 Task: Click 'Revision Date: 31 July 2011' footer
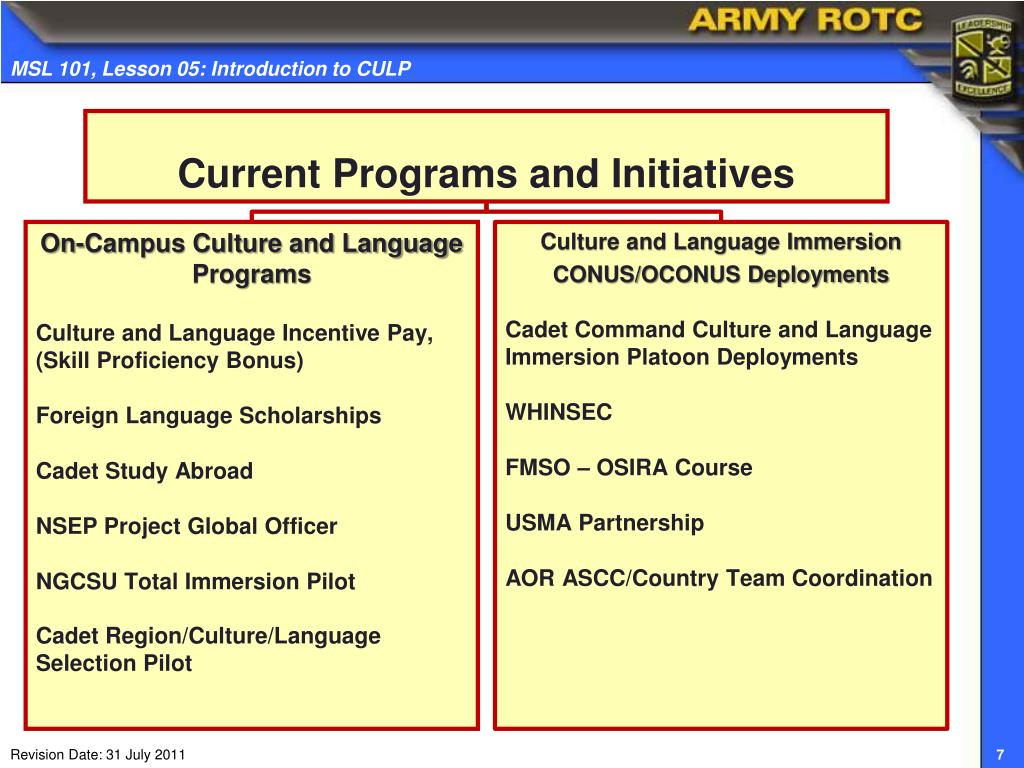(98, 755)
